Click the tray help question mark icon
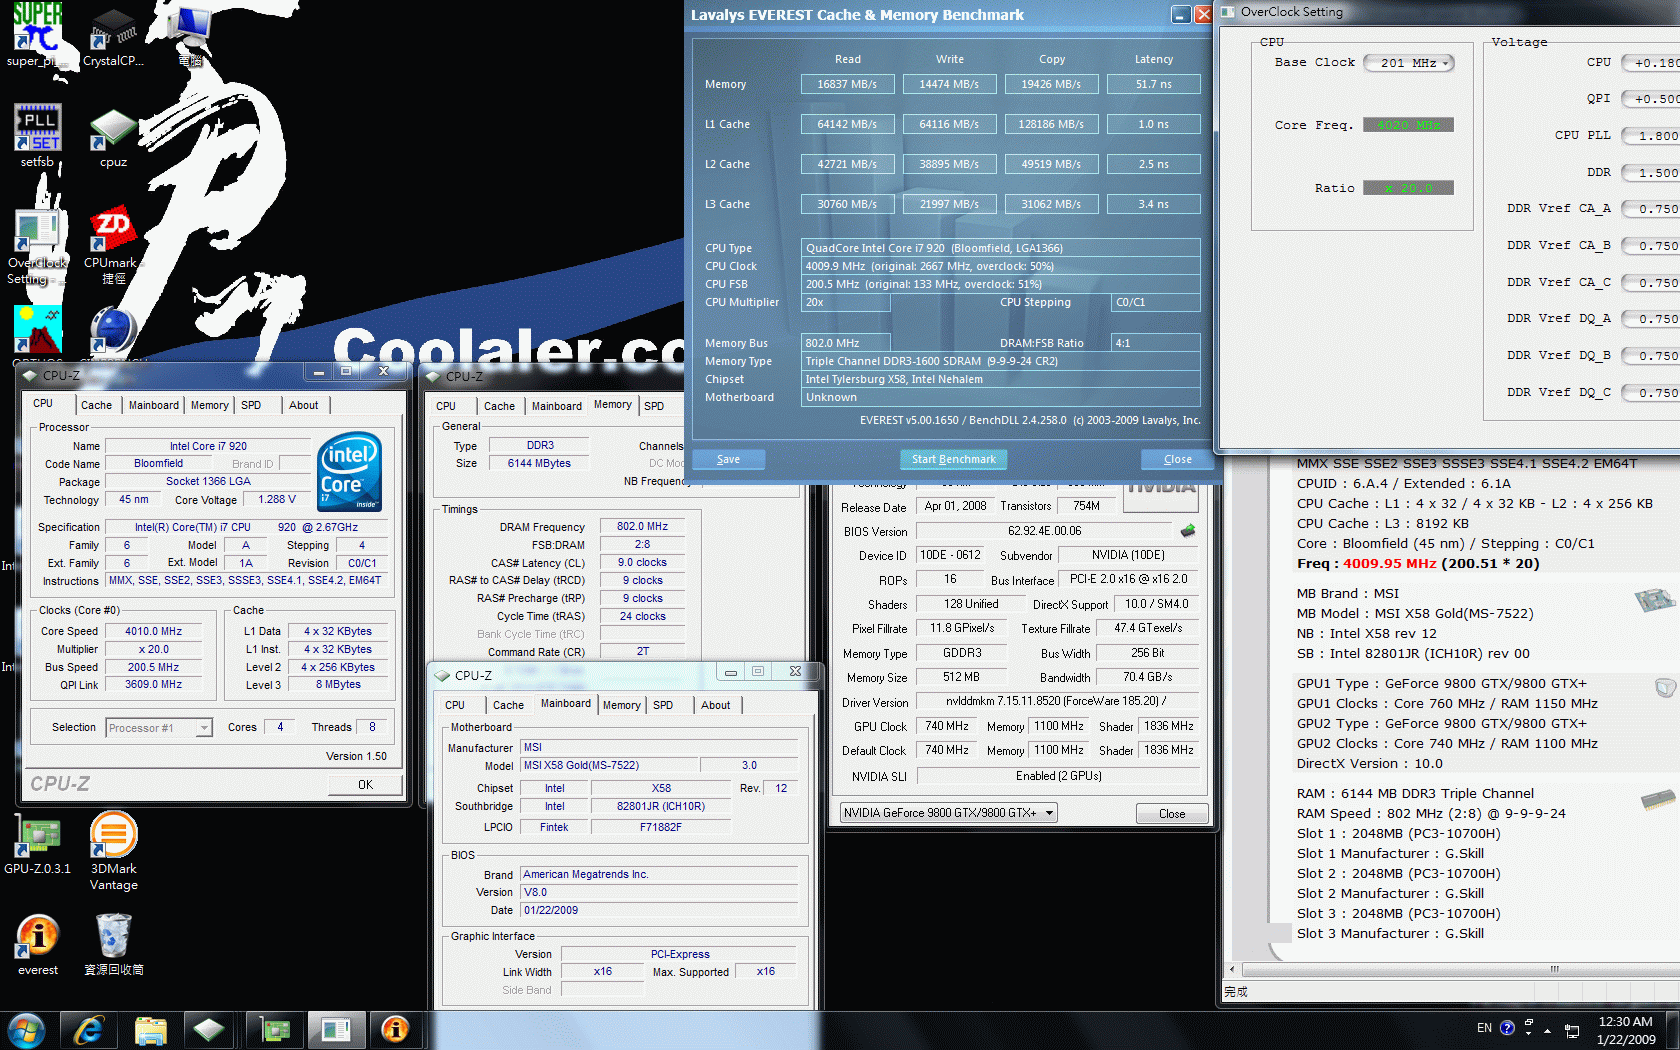1680x1050 pixels. click(x=1507, y=1028)
